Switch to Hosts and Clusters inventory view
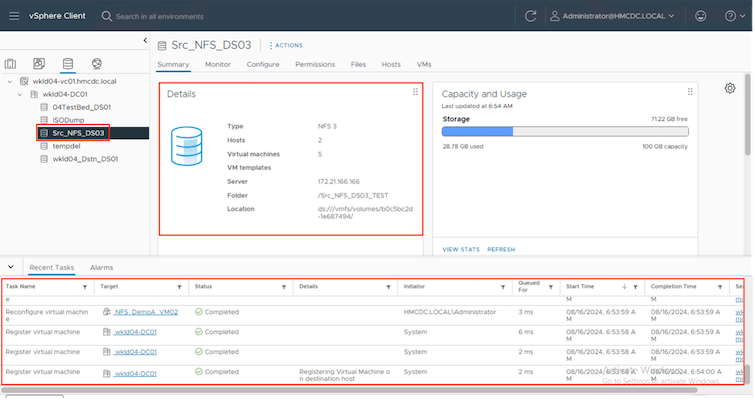The image size is (755, 400). [x=10, y=64]
